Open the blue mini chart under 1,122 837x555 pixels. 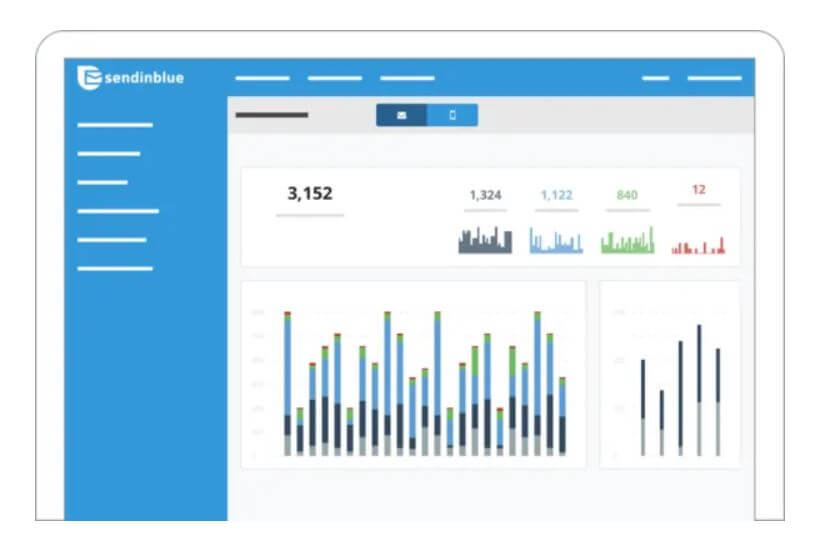556,241
